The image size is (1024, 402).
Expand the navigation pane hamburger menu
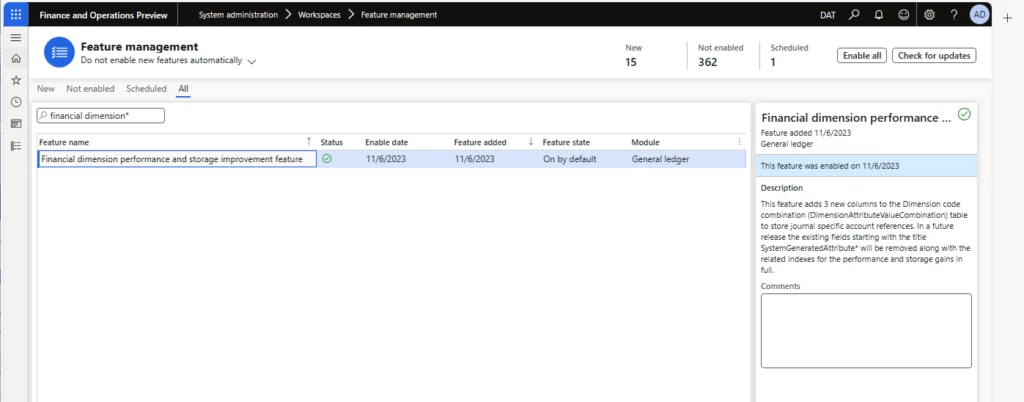15,37
